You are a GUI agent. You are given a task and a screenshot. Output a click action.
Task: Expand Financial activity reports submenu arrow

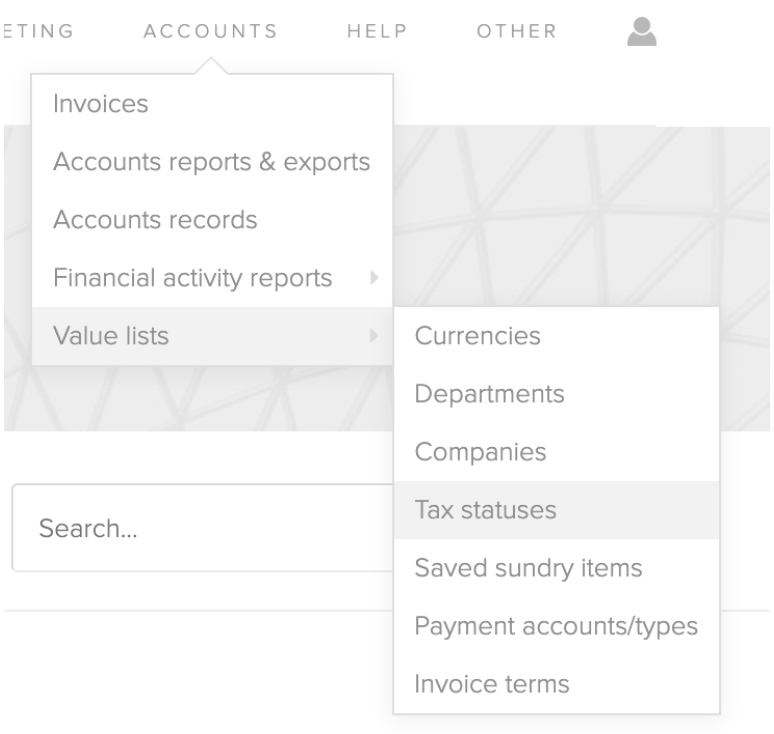pyautogui.click(x=374, y=278)
